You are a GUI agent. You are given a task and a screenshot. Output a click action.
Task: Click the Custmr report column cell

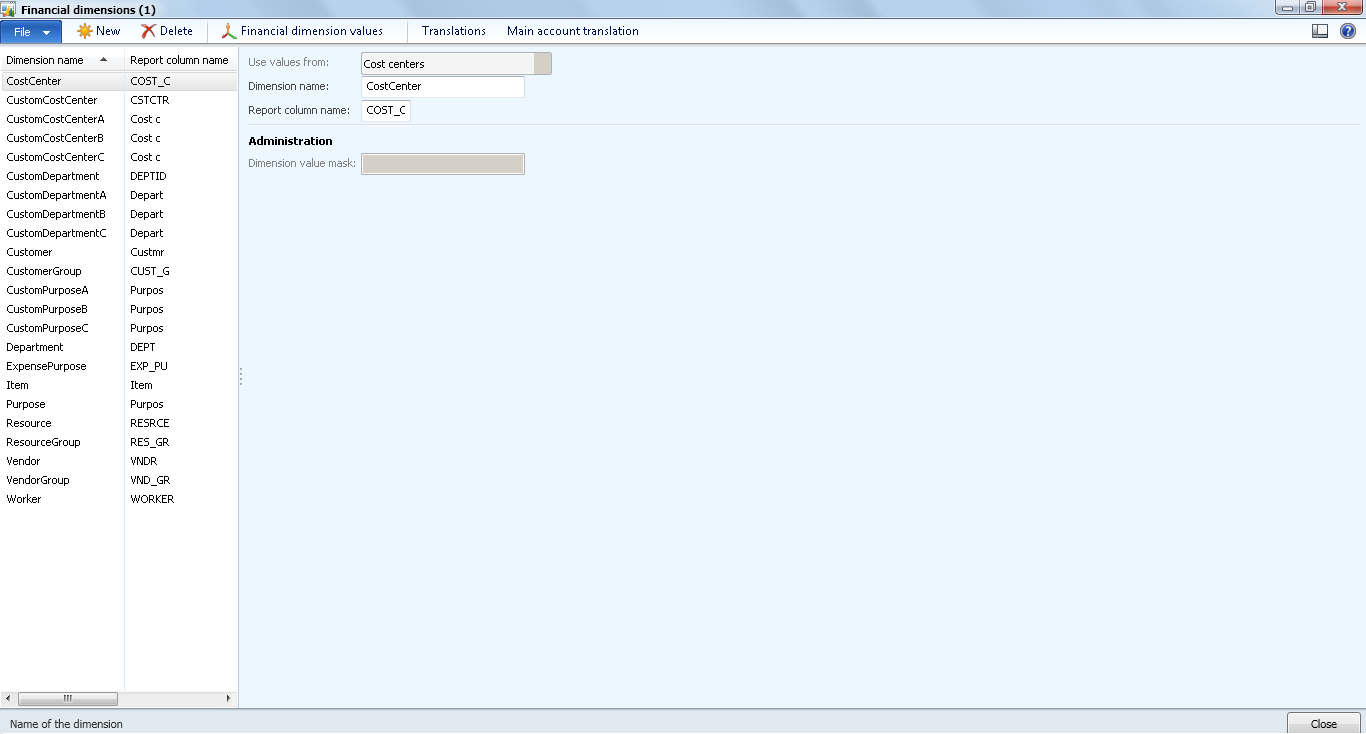[x=181, y=252]
